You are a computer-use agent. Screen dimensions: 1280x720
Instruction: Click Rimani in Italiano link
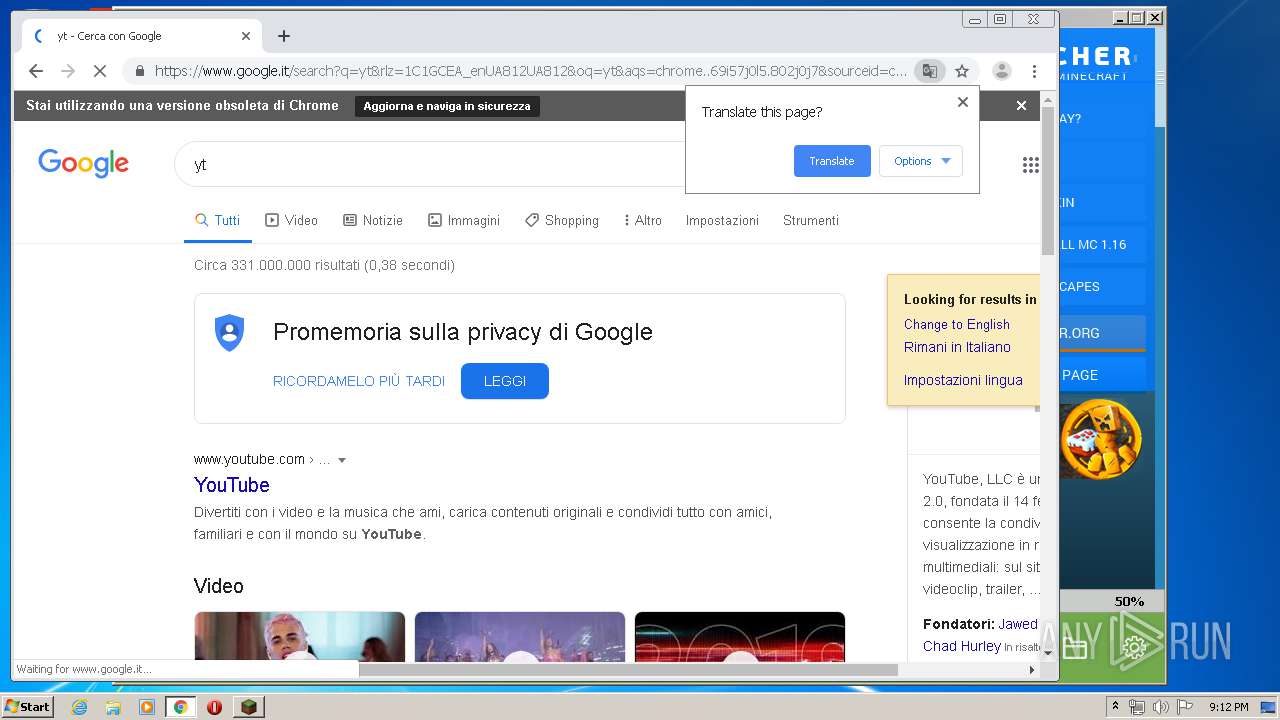point(957,347)
